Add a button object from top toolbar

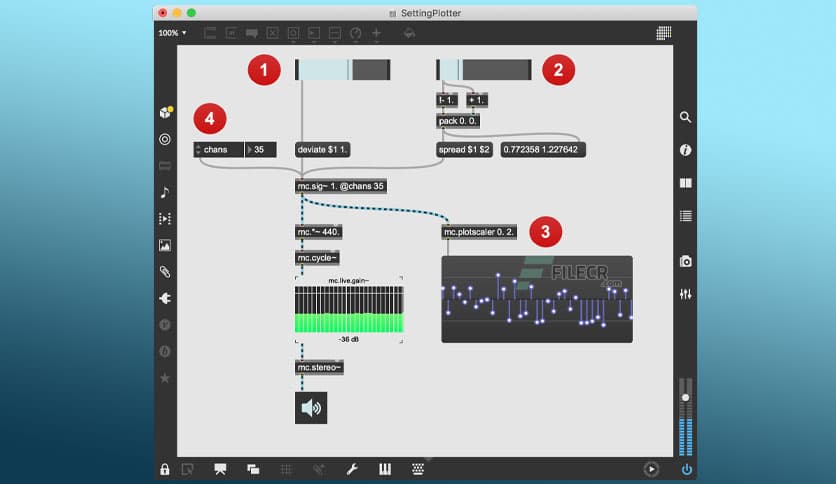click(x=293, y=33)
